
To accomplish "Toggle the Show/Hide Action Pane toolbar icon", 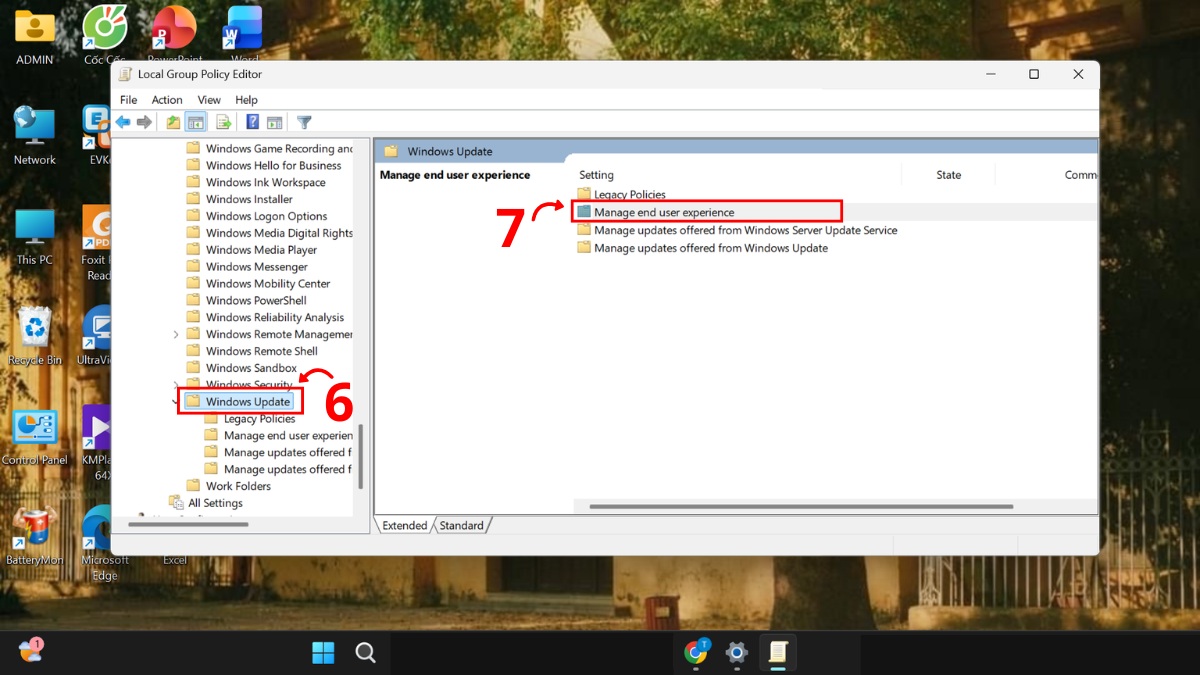I will (275, 122).
